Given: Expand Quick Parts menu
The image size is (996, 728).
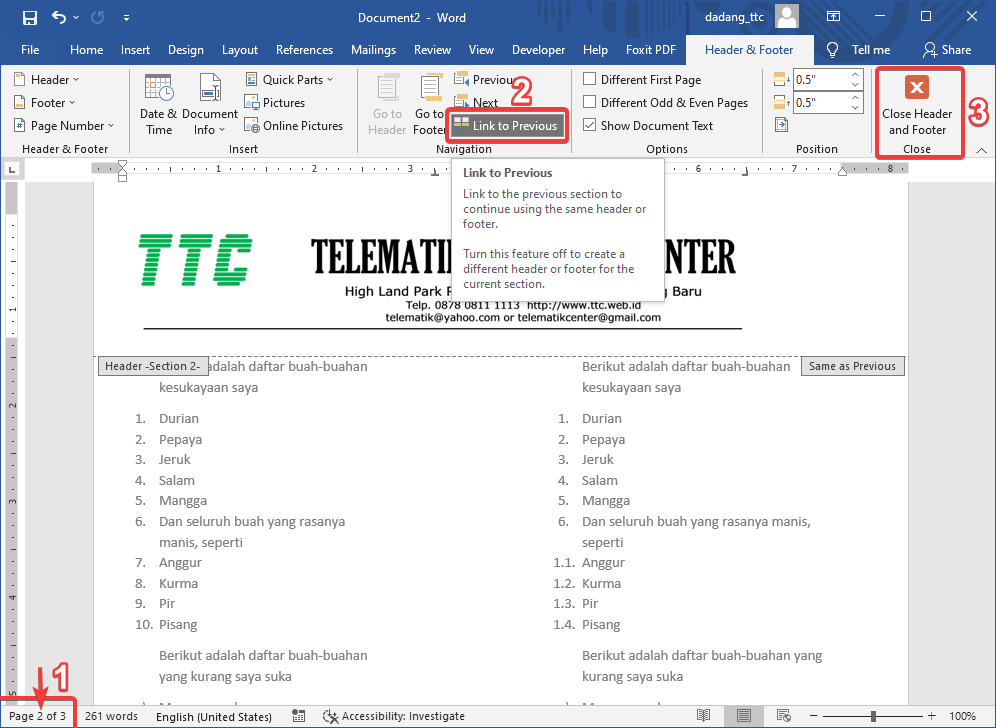Looking at the screenshot, I should click(x=290, y=80).
